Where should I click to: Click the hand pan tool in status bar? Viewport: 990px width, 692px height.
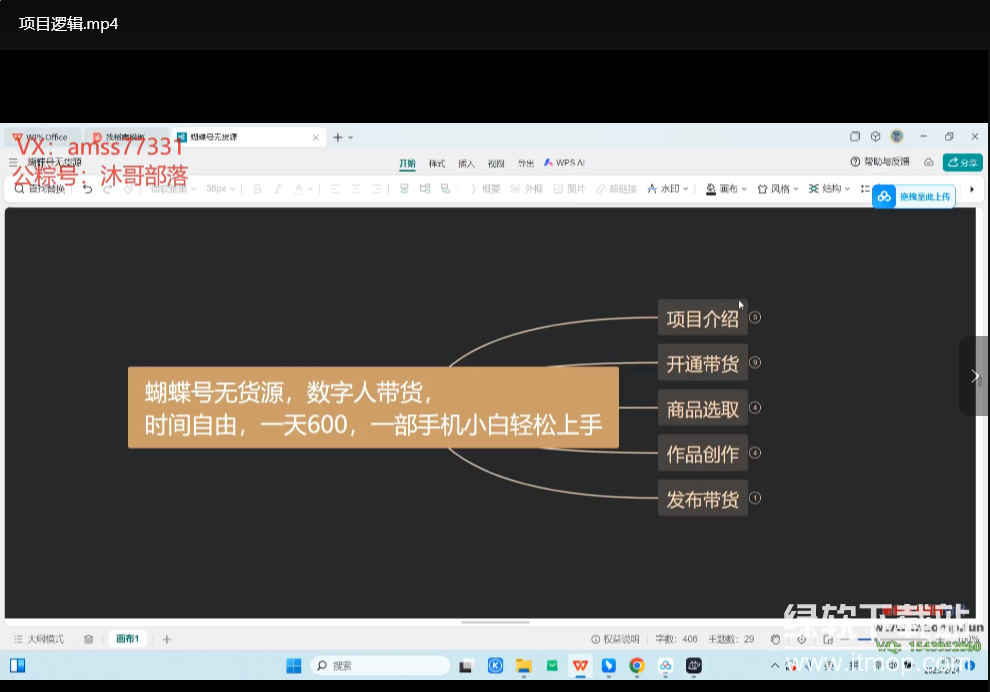pyautogui.click(x=775, y=639)
